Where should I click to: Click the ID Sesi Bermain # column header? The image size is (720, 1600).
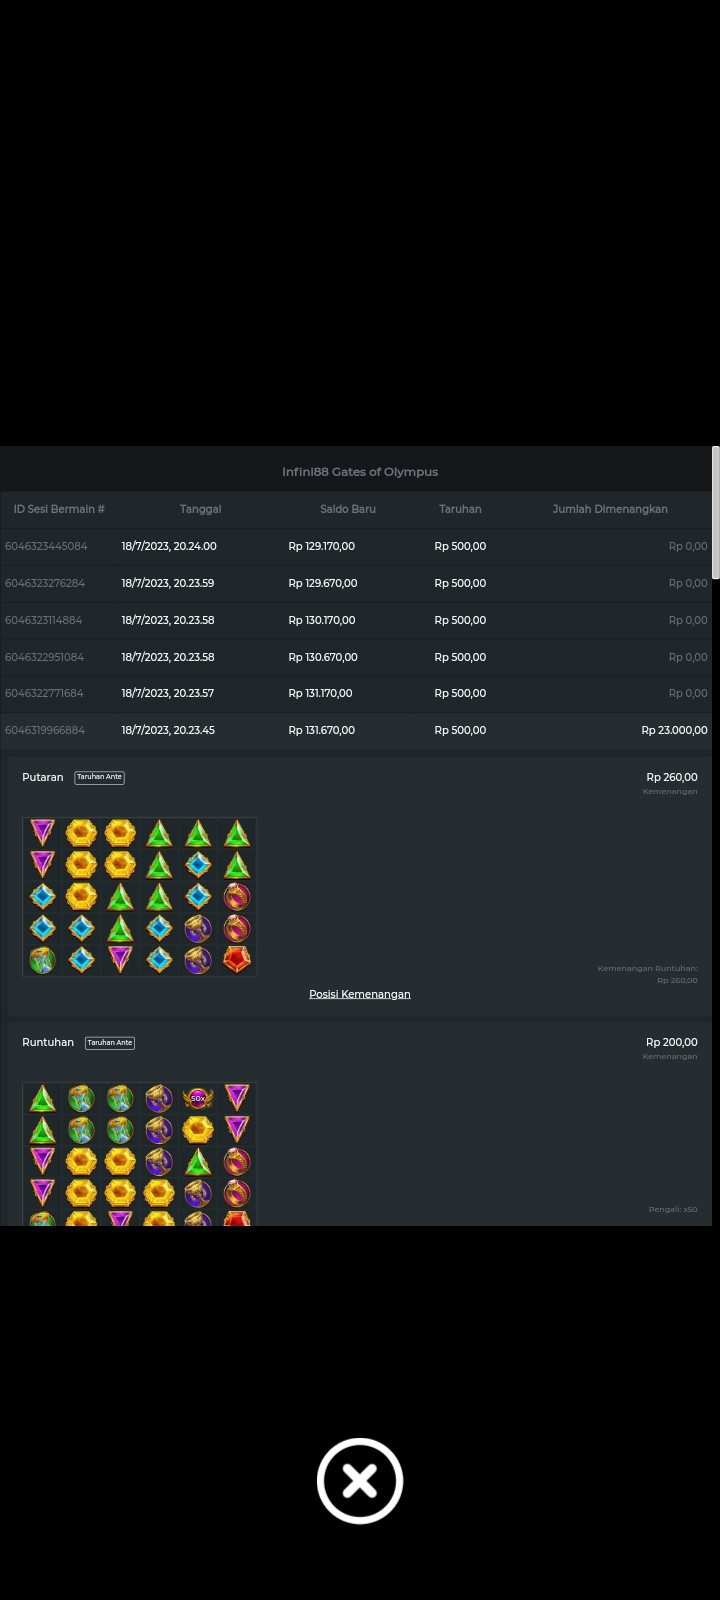(x=59, y=509)
